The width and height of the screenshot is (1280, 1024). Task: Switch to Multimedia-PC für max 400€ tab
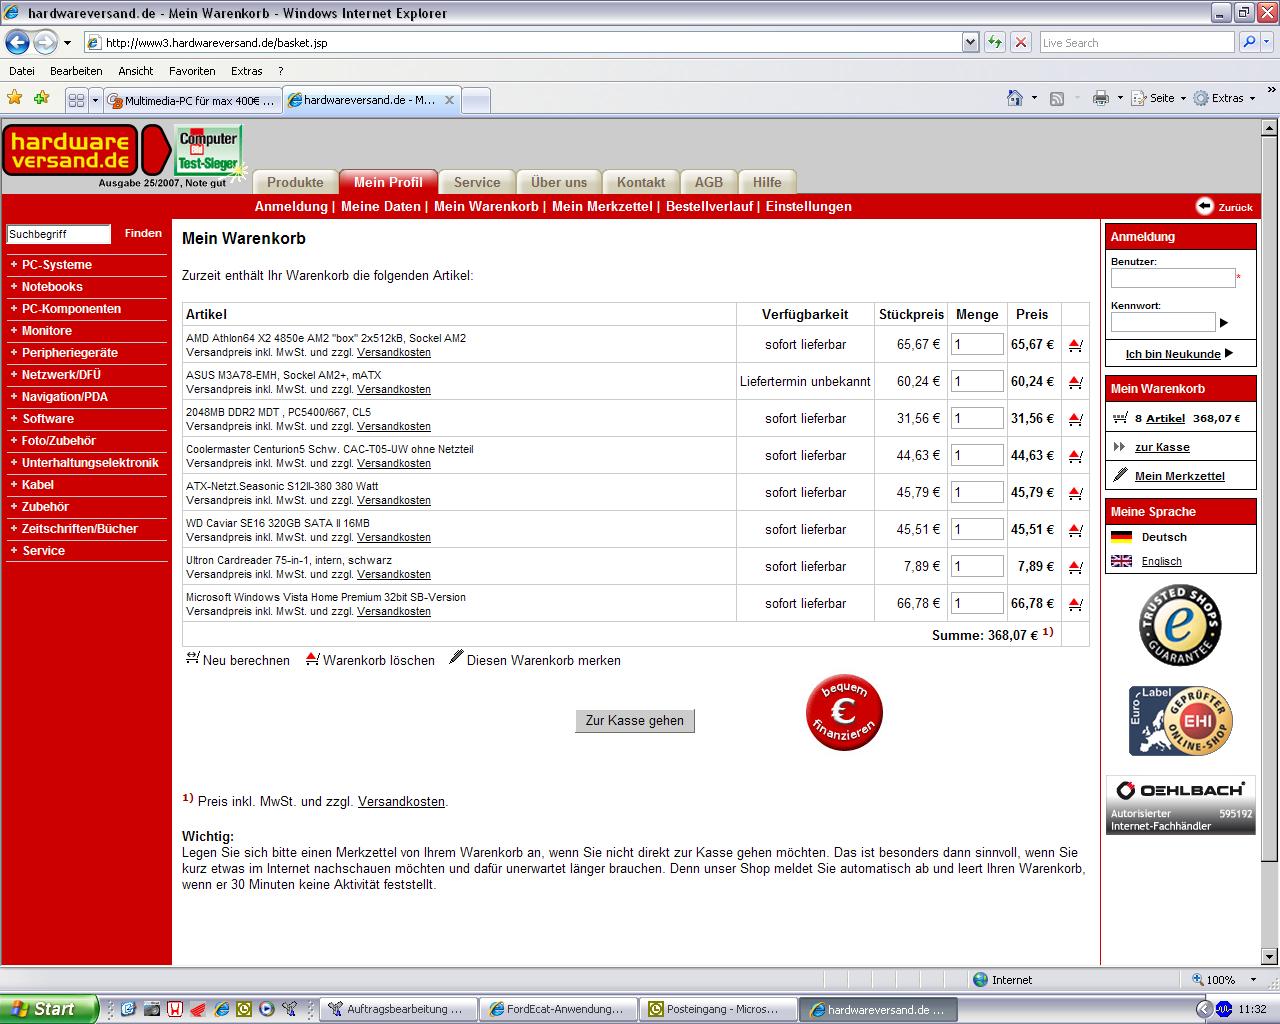(x=191, y=100)
